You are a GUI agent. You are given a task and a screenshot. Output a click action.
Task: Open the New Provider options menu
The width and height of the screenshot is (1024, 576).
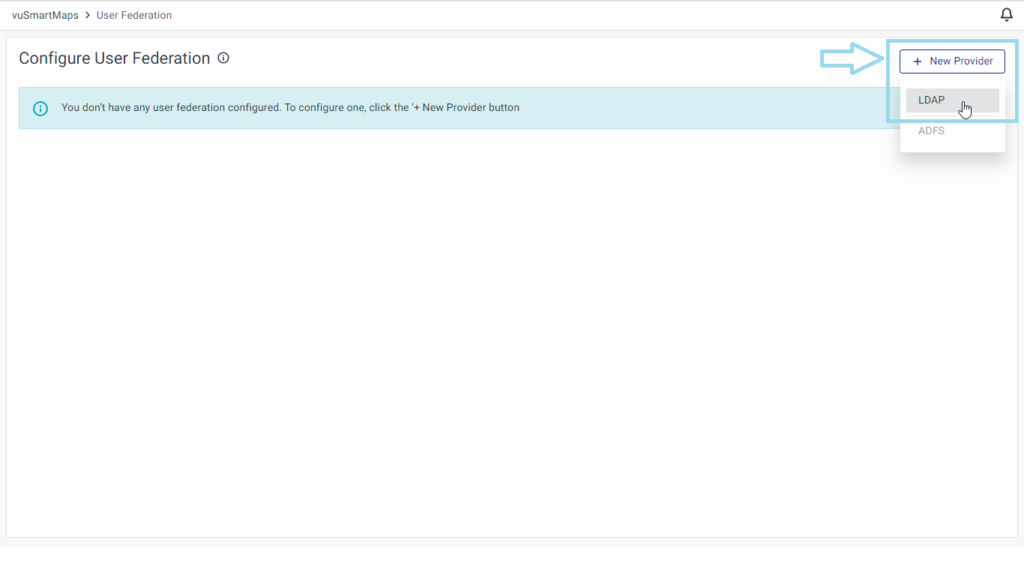[952, 61]
